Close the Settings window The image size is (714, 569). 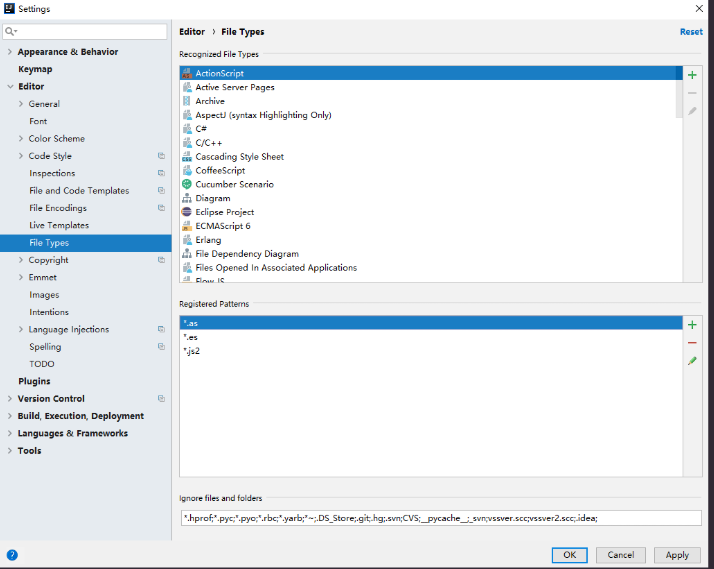point(699,8)
